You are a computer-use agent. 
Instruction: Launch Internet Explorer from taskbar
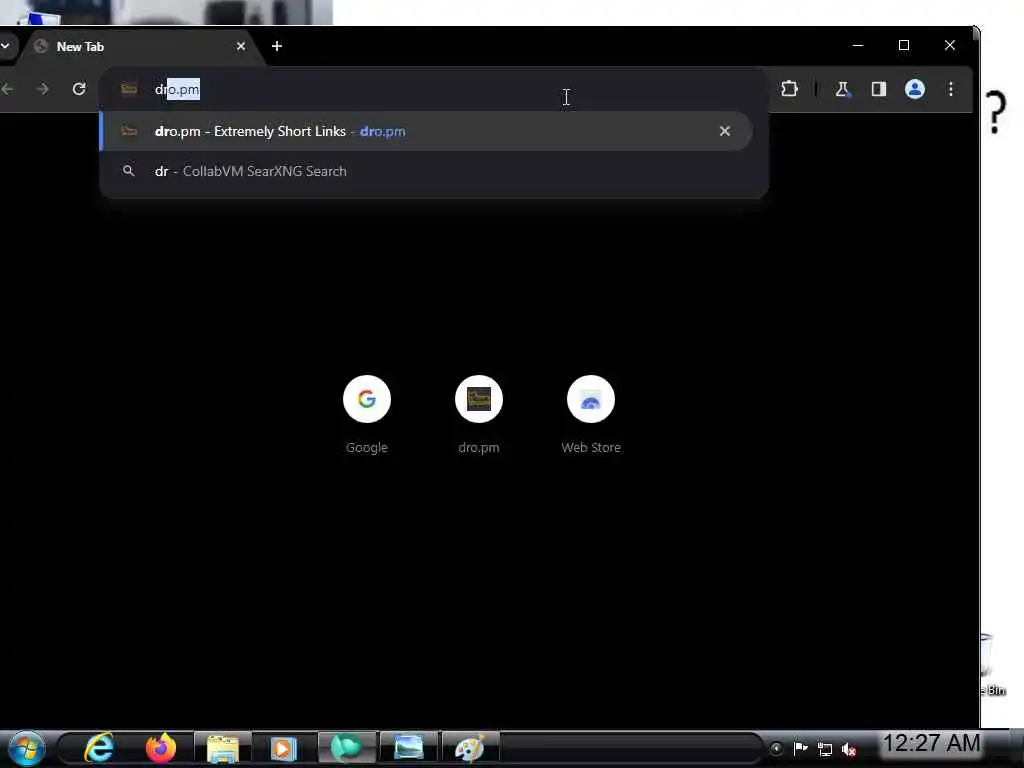(x=99, y=748)
